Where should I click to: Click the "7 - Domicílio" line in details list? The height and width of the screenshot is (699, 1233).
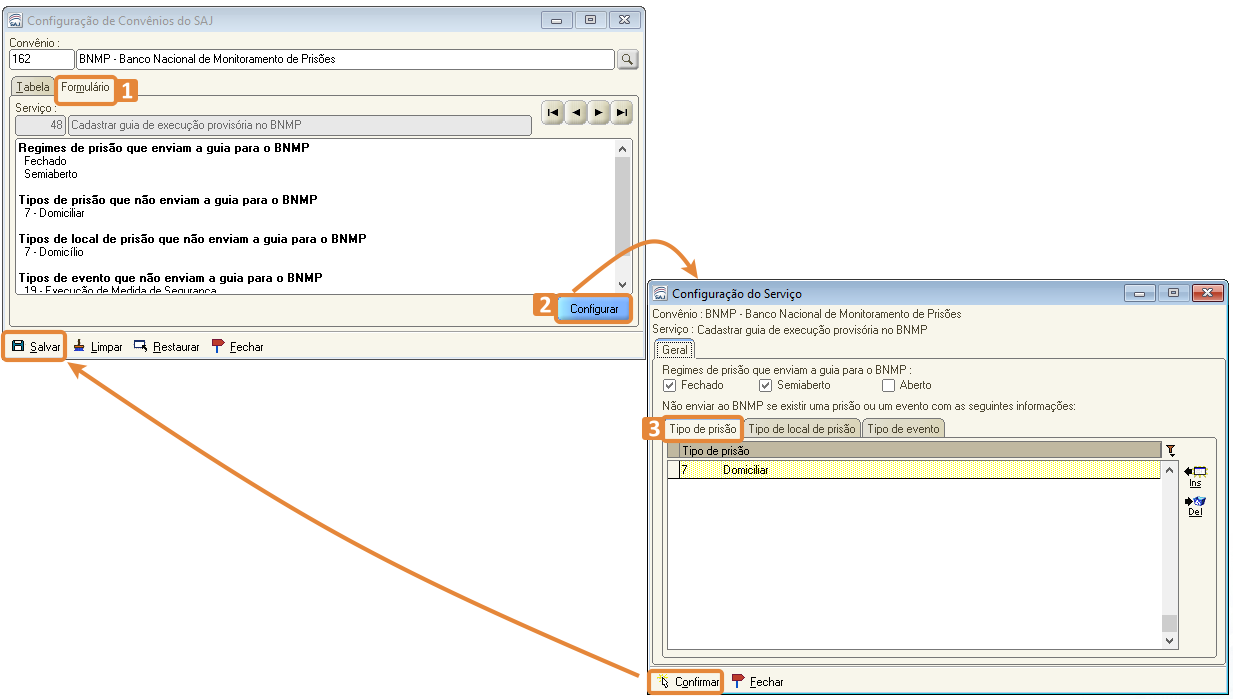[54, 252]
